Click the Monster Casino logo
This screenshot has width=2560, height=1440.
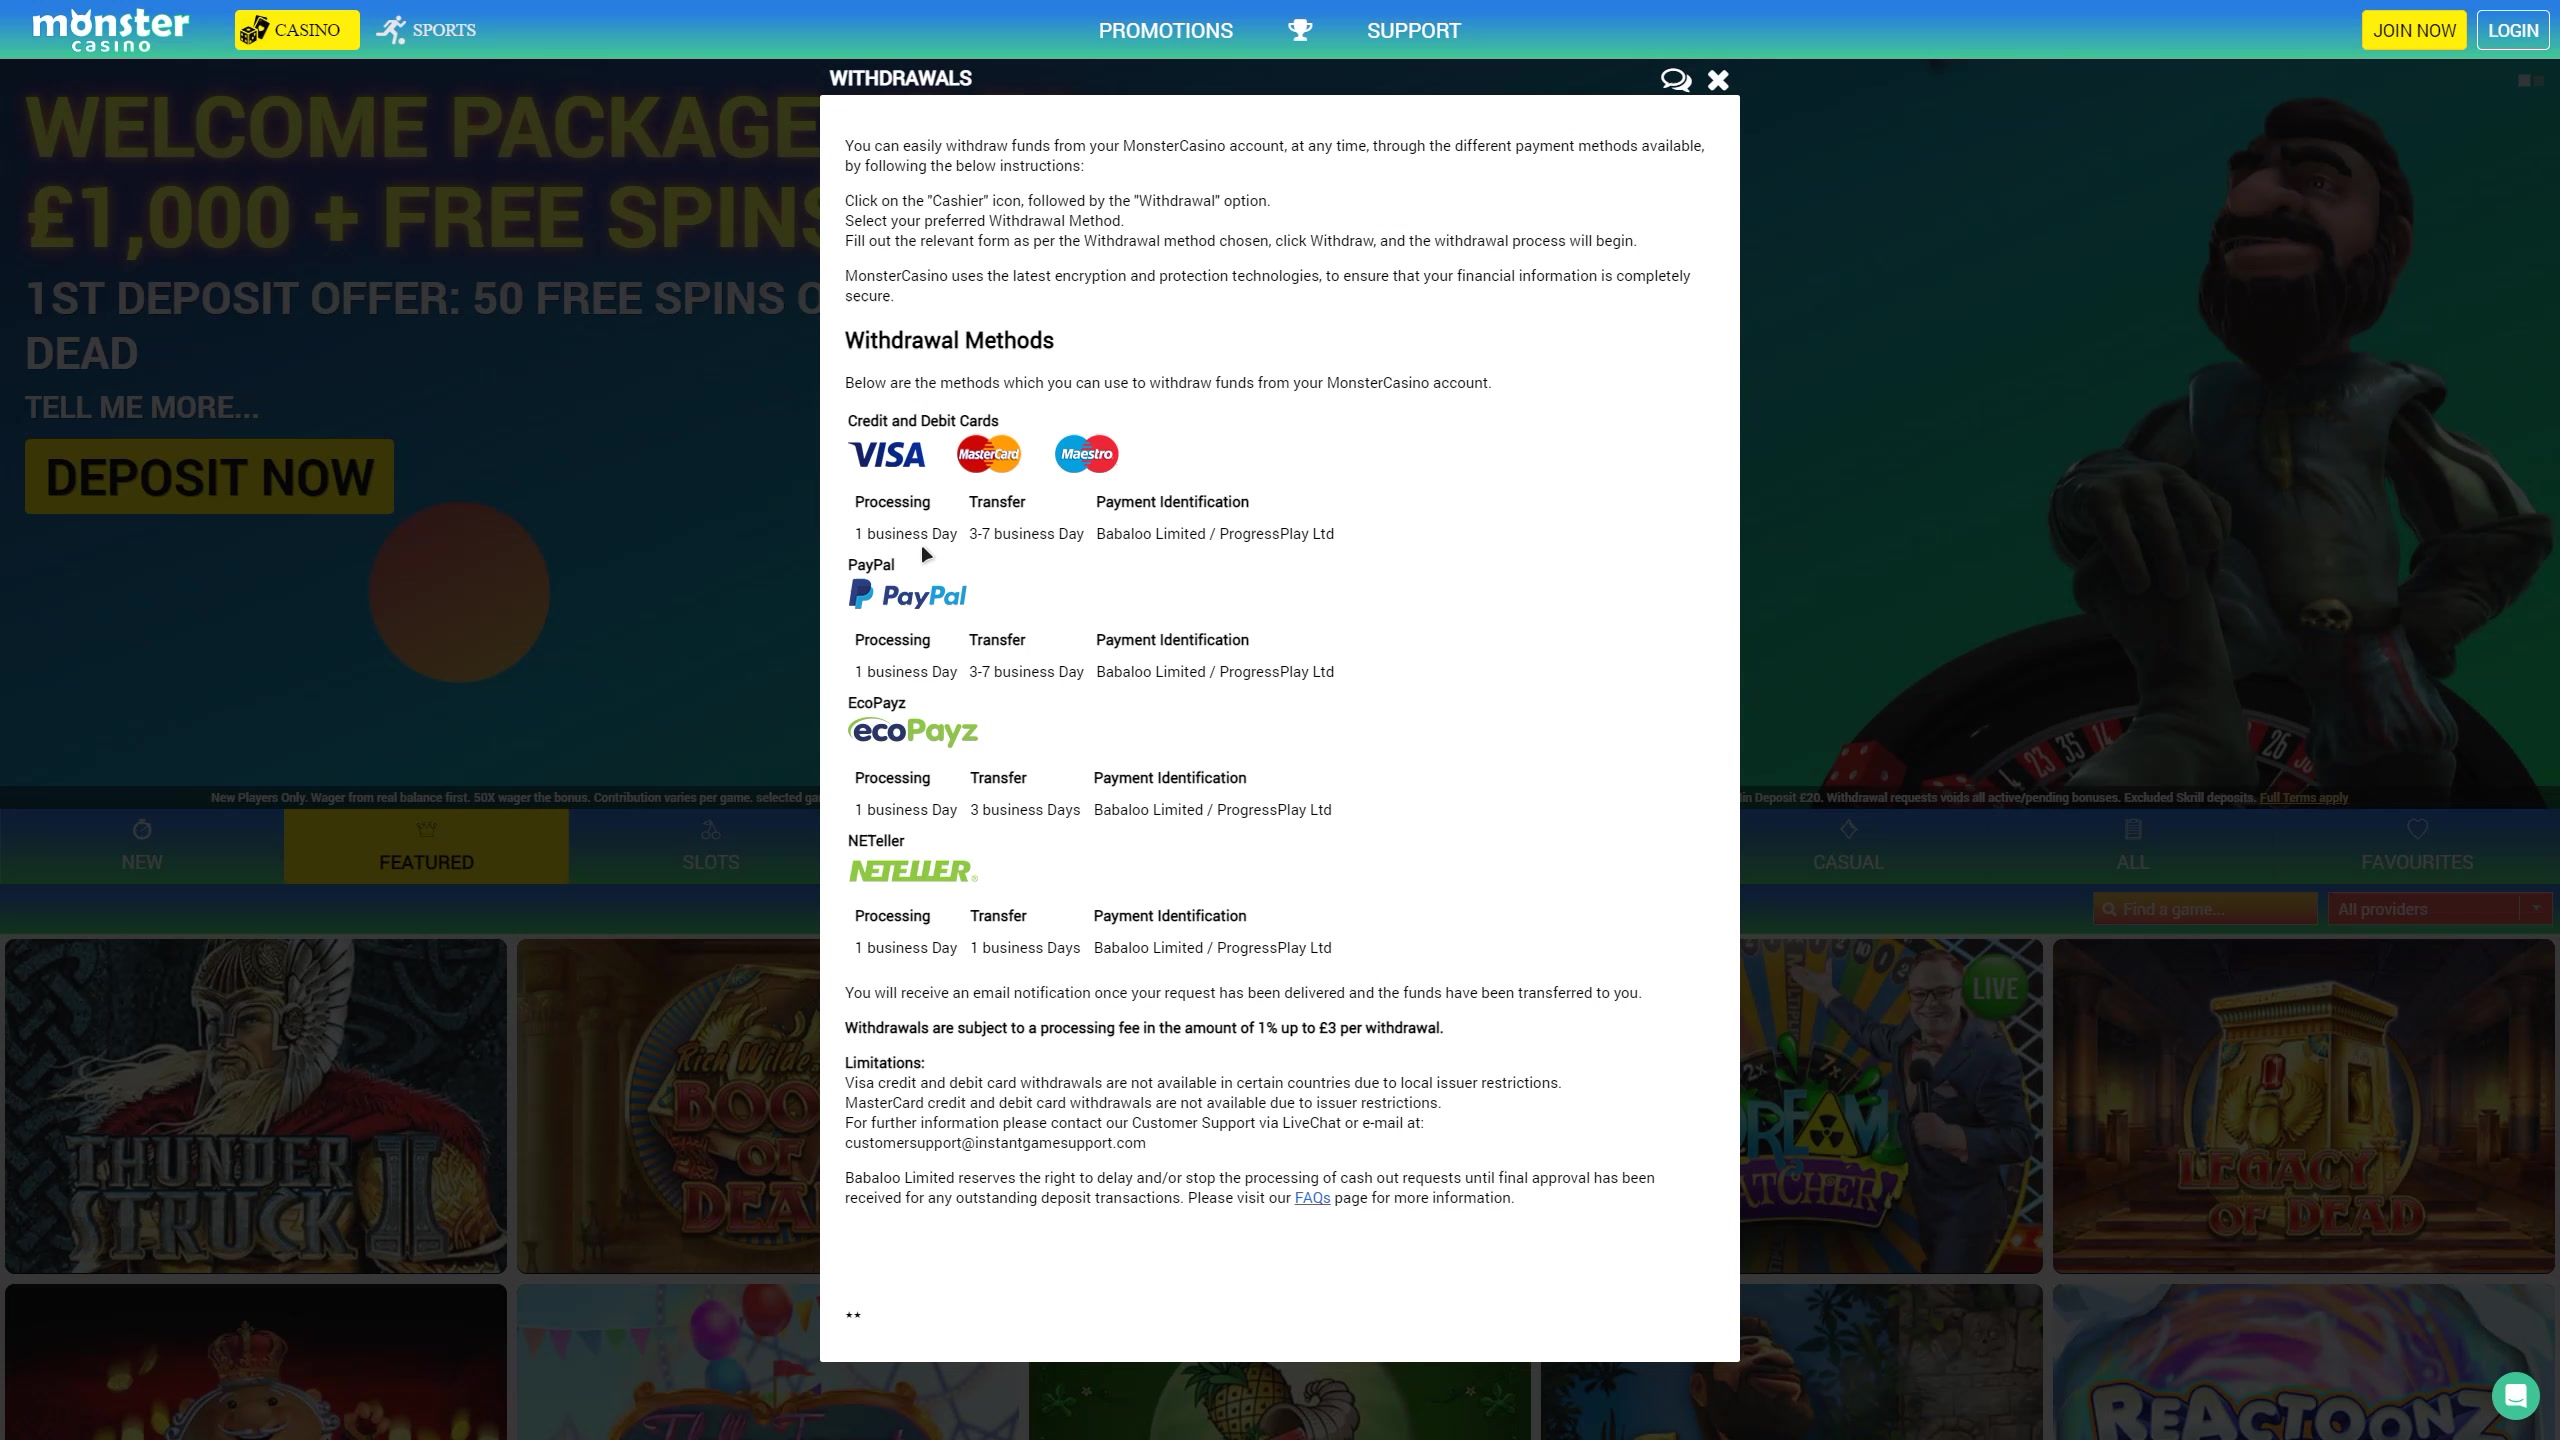[110, 30]
